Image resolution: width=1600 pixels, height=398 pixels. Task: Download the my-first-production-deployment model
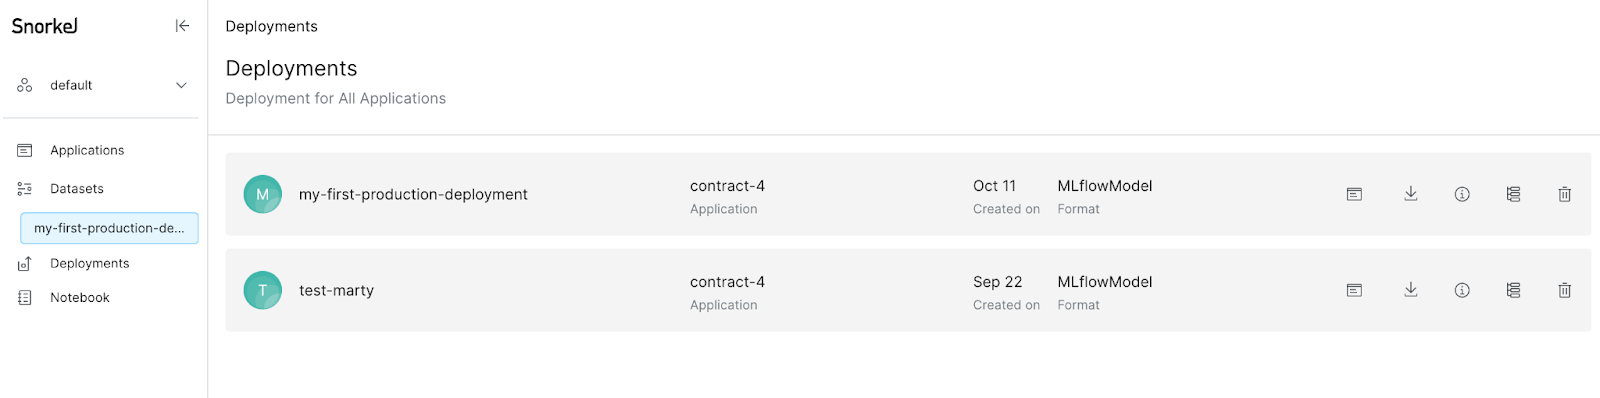point(1410,194)
